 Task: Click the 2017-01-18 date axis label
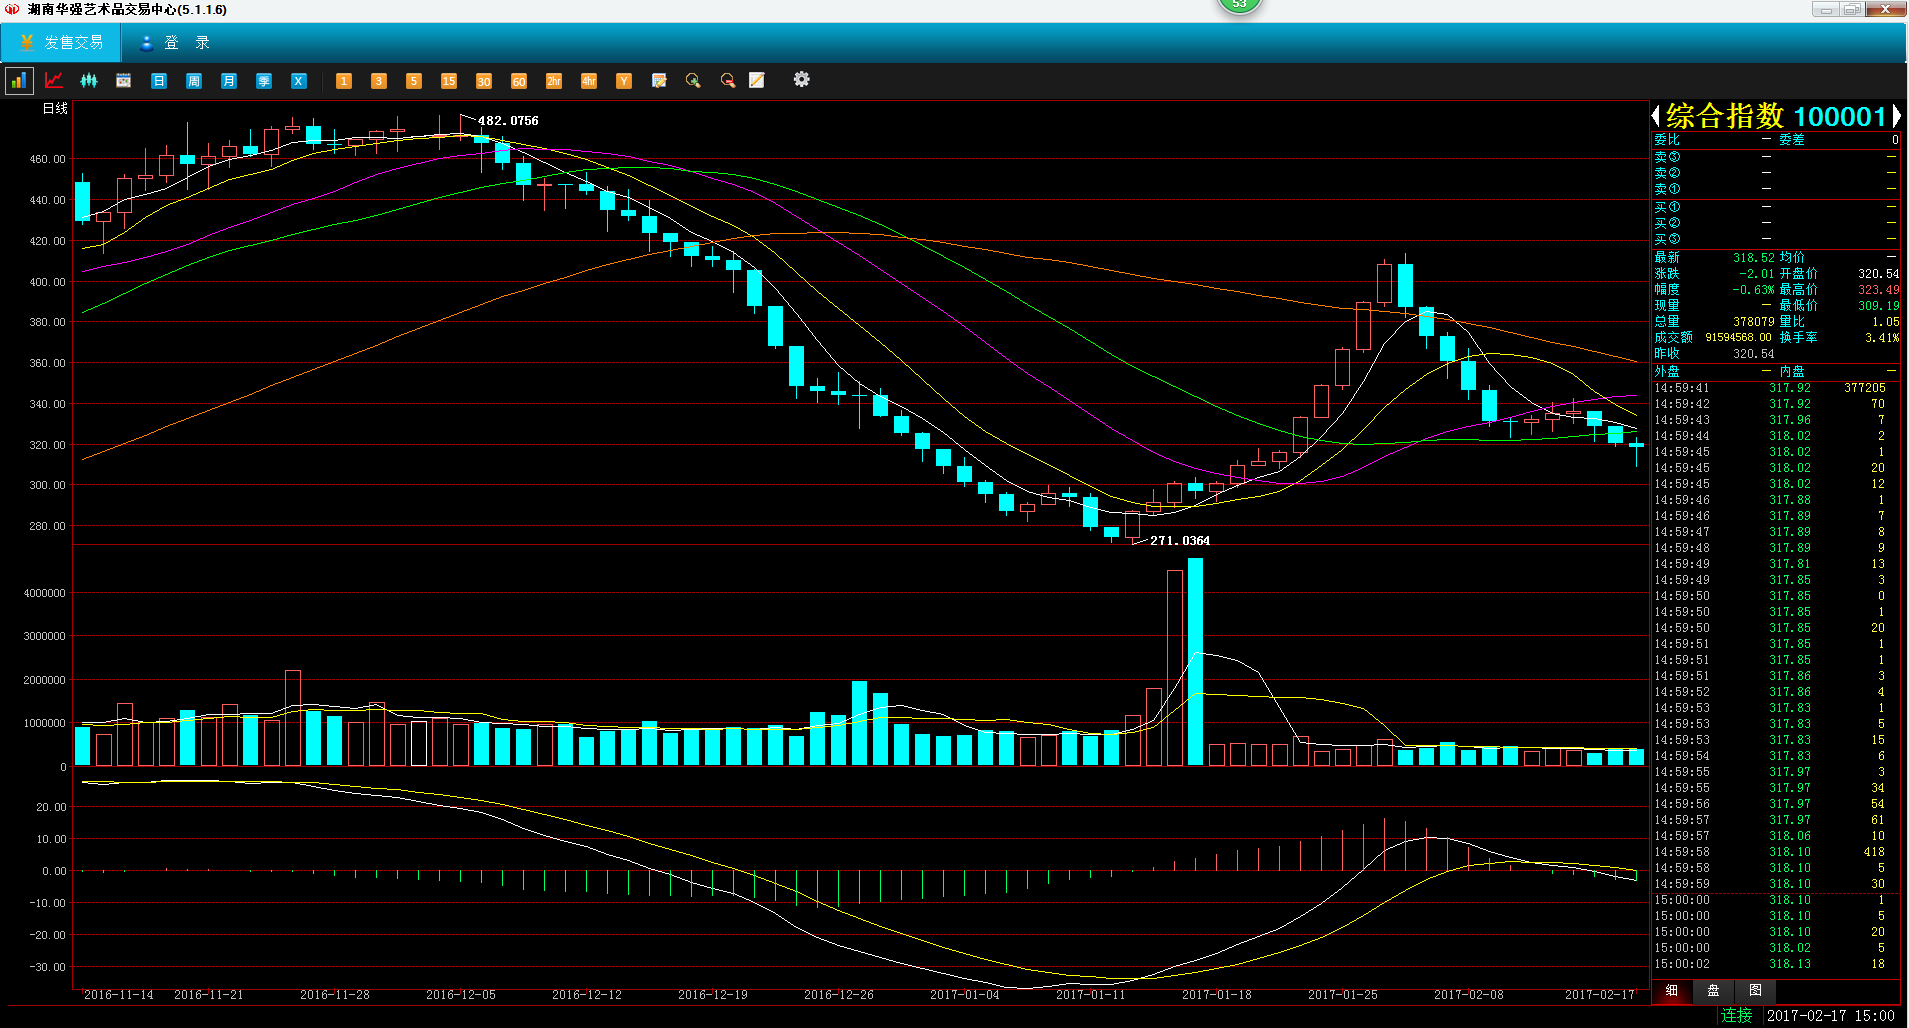pos(1217,995)
